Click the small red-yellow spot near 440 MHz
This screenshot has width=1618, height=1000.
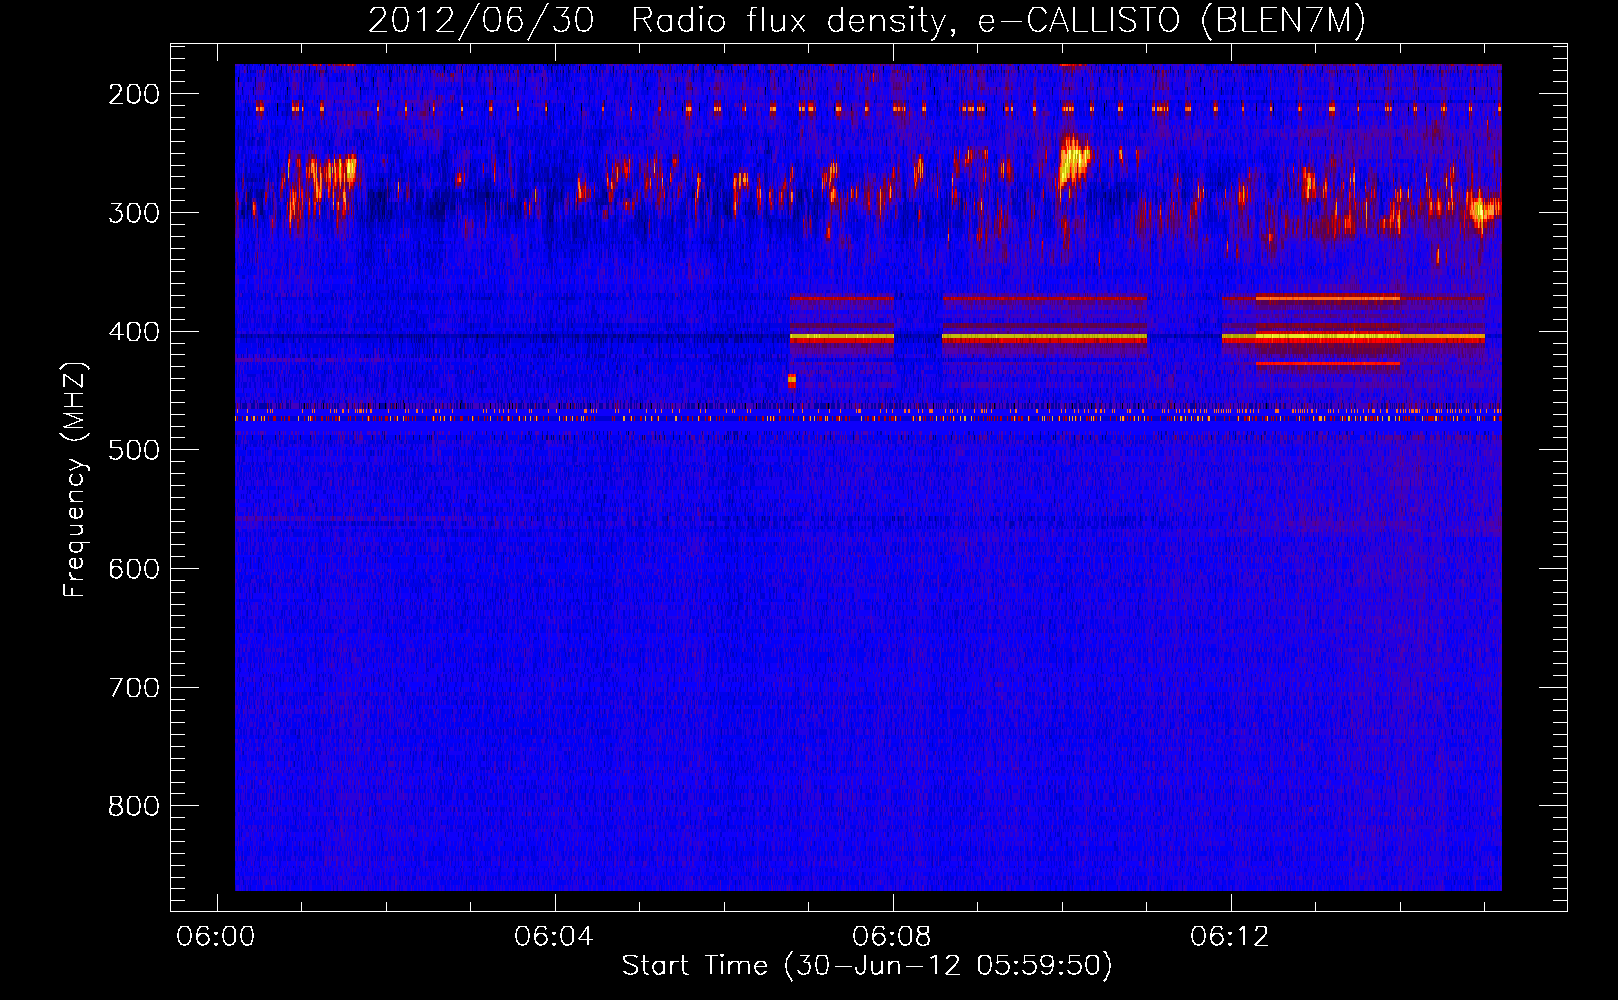pyautogui.click(x=792, y=380)
